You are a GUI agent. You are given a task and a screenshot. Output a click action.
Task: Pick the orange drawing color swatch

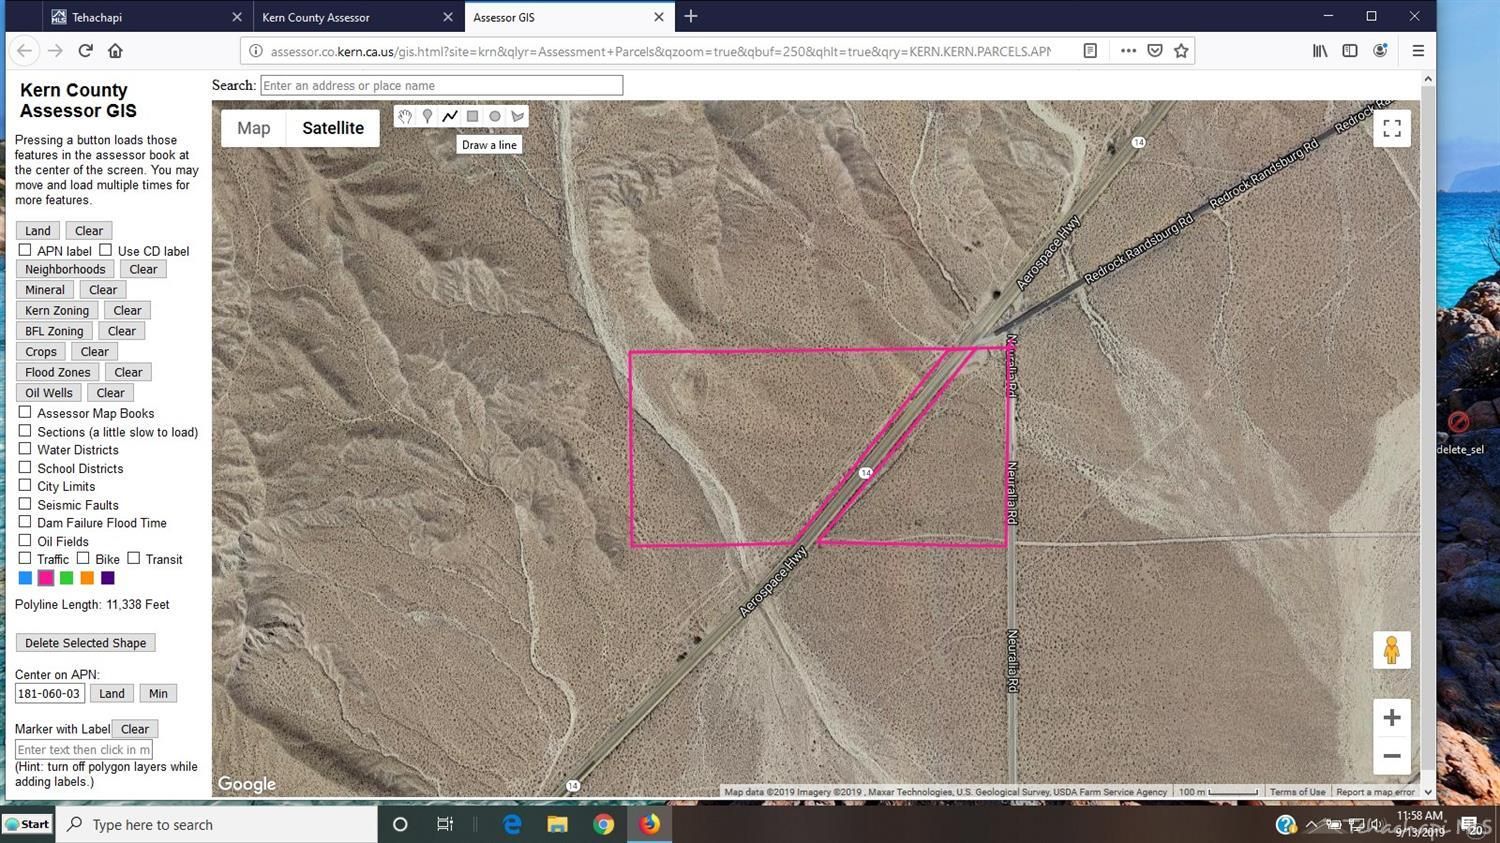(x=86, y=577)
